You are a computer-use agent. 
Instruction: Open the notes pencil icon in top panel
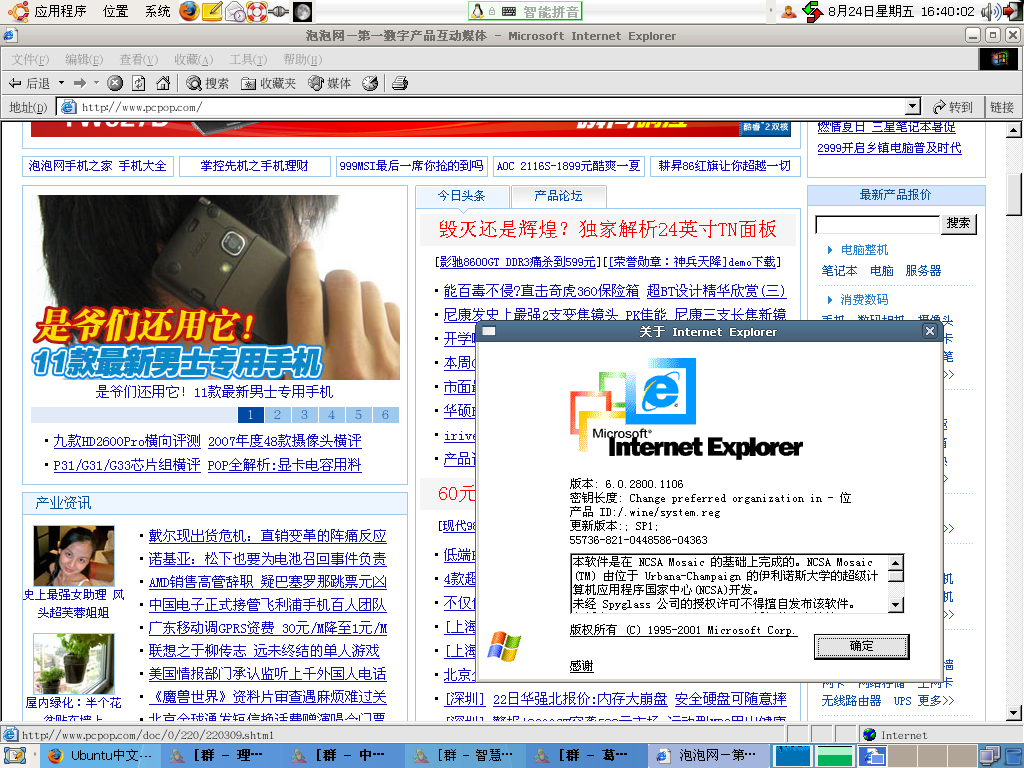[212, 11]
